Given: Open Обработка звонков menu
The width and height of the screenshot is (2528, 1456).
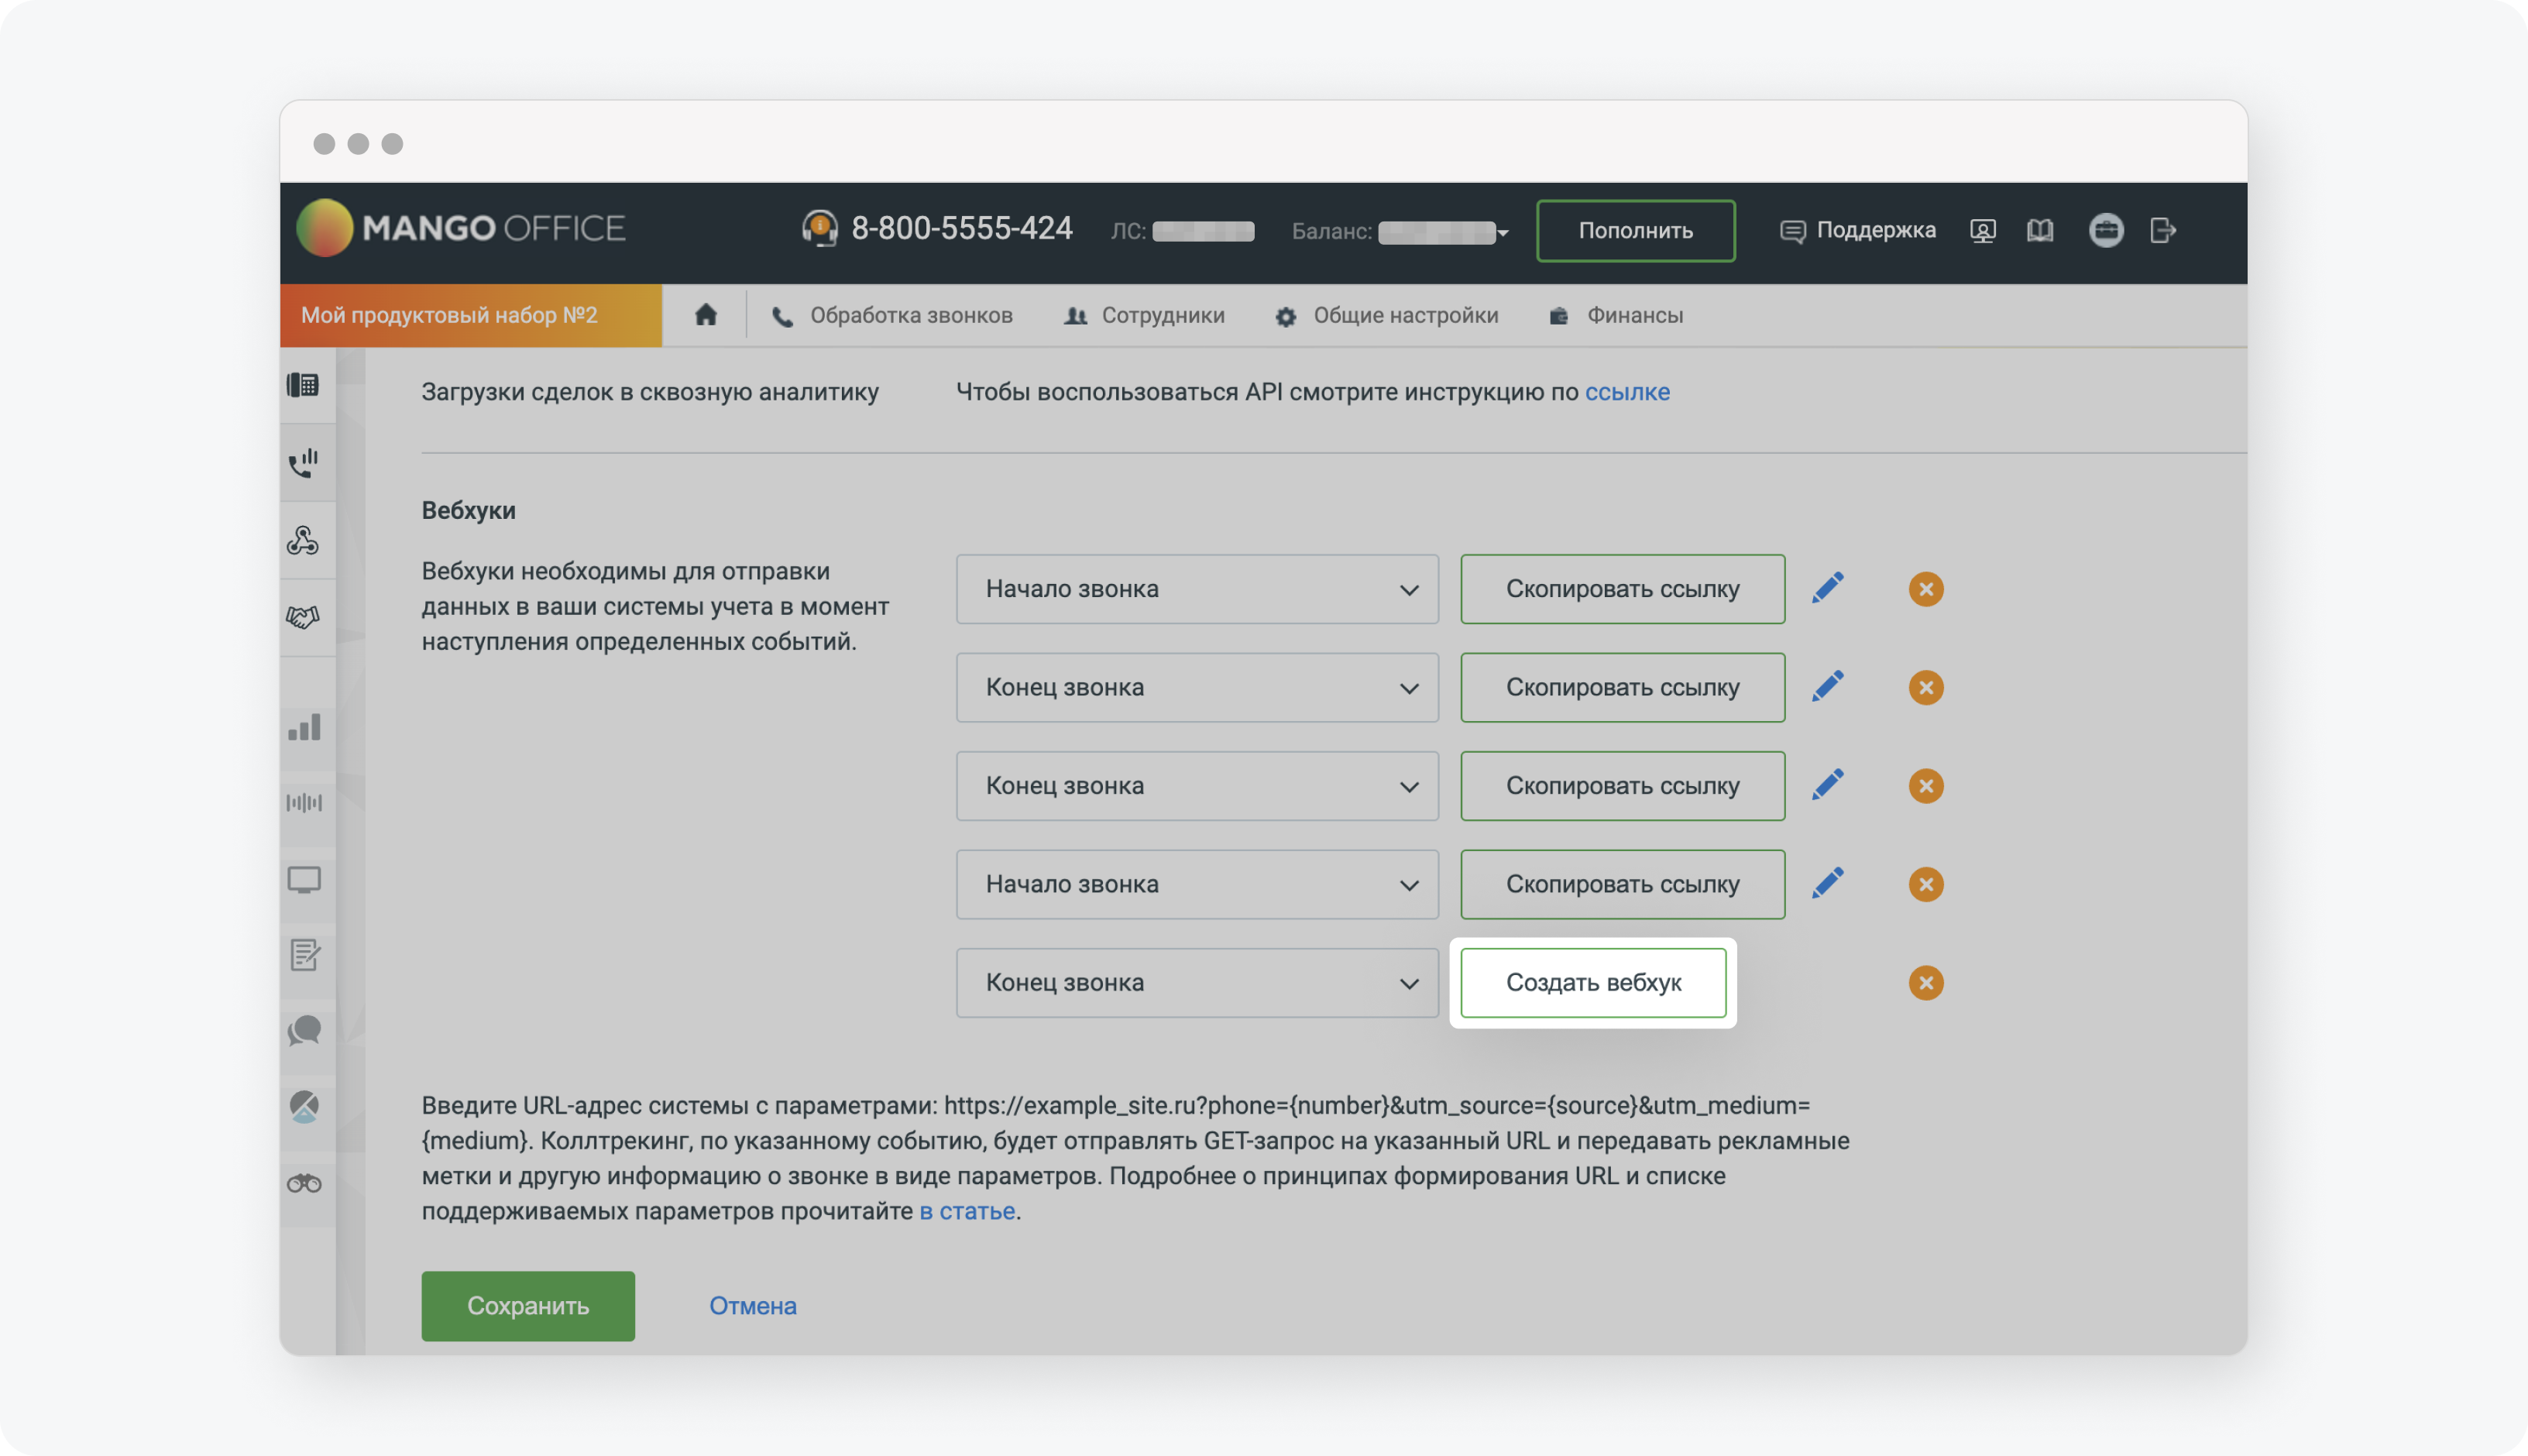Looking at the screenshot, I should tap(892, 315).
